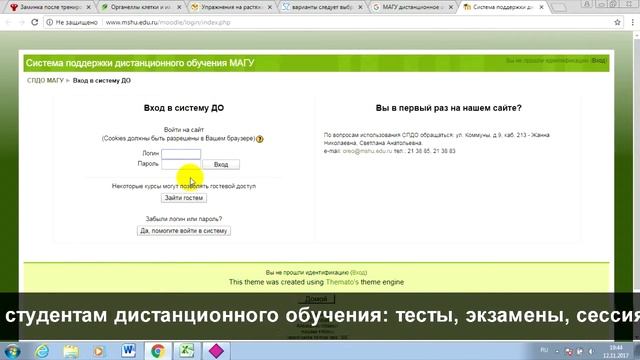Switch to 'варианты следует выбр' tab
The width and height of the screenshot is (640, 360).
322,7
